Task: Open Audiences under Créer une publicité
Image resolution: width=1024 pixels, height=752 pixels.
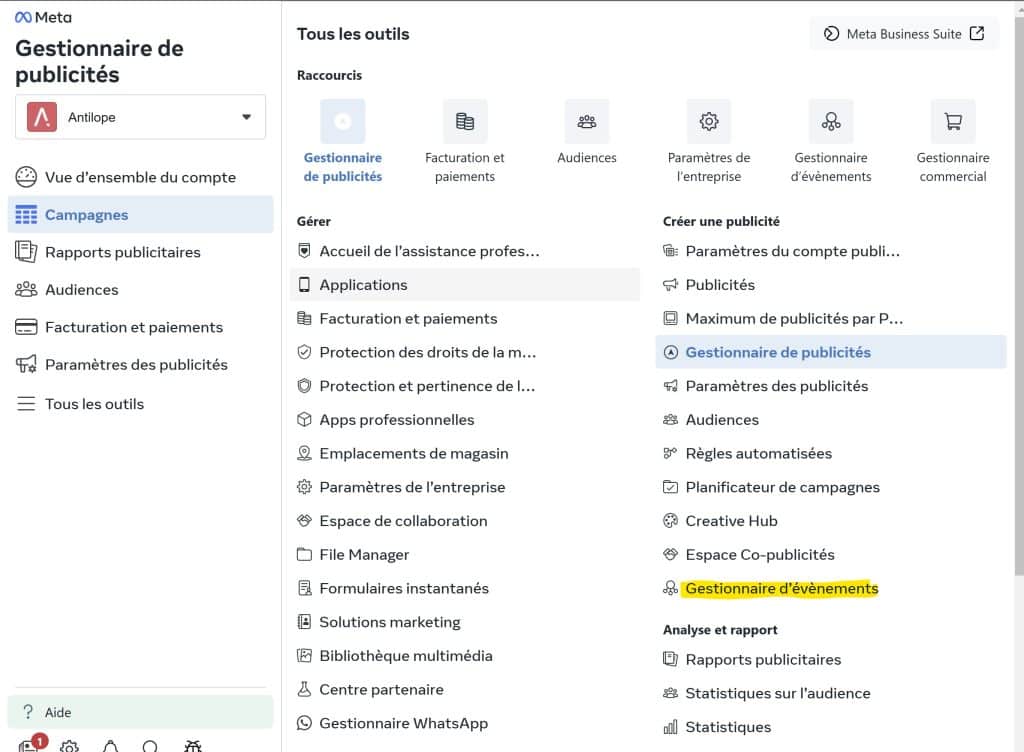Action: coord(831,420)
